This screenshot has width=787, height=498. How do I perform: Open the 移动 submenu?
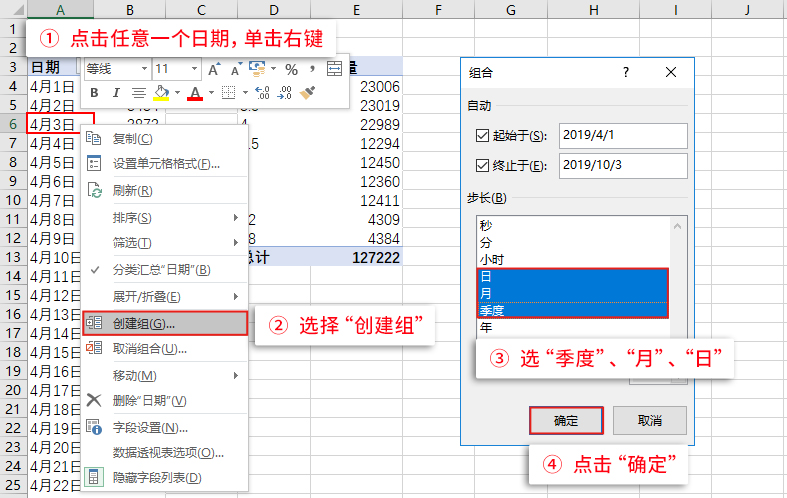tap(165, 376)
